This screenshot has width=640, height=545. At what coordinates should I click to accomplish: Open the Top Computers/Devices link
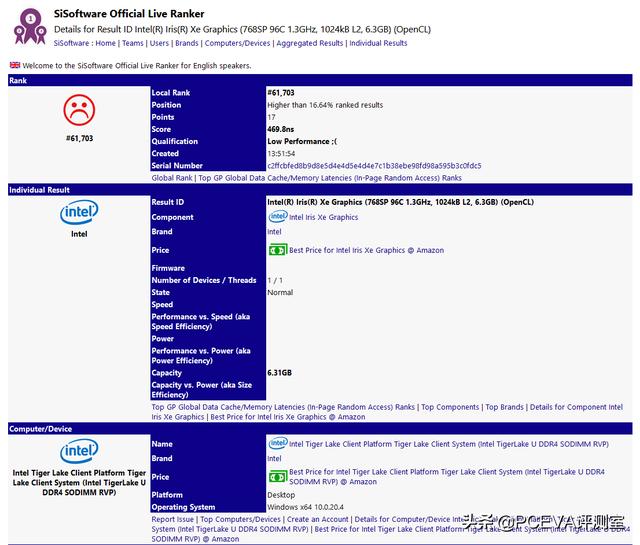[240, 519]
